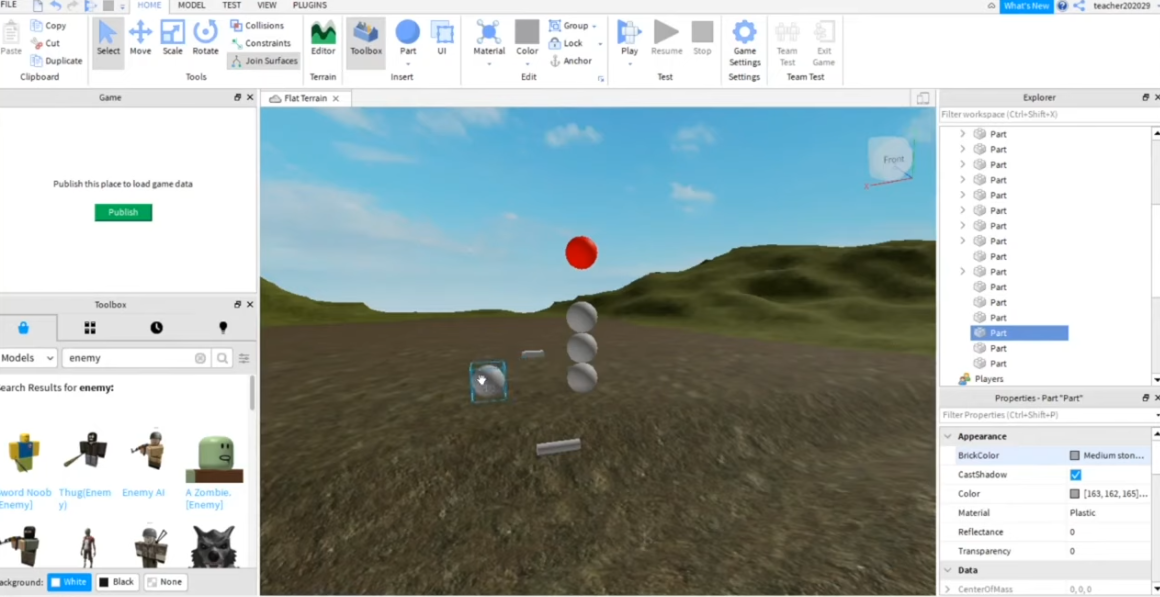Click the green Publish button

click(124, 212)
